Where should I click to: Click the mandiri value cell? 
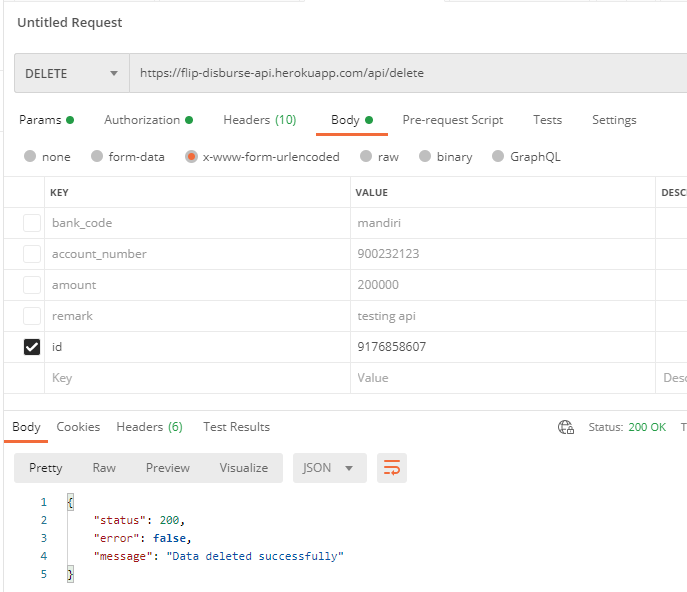coord(503,223)
